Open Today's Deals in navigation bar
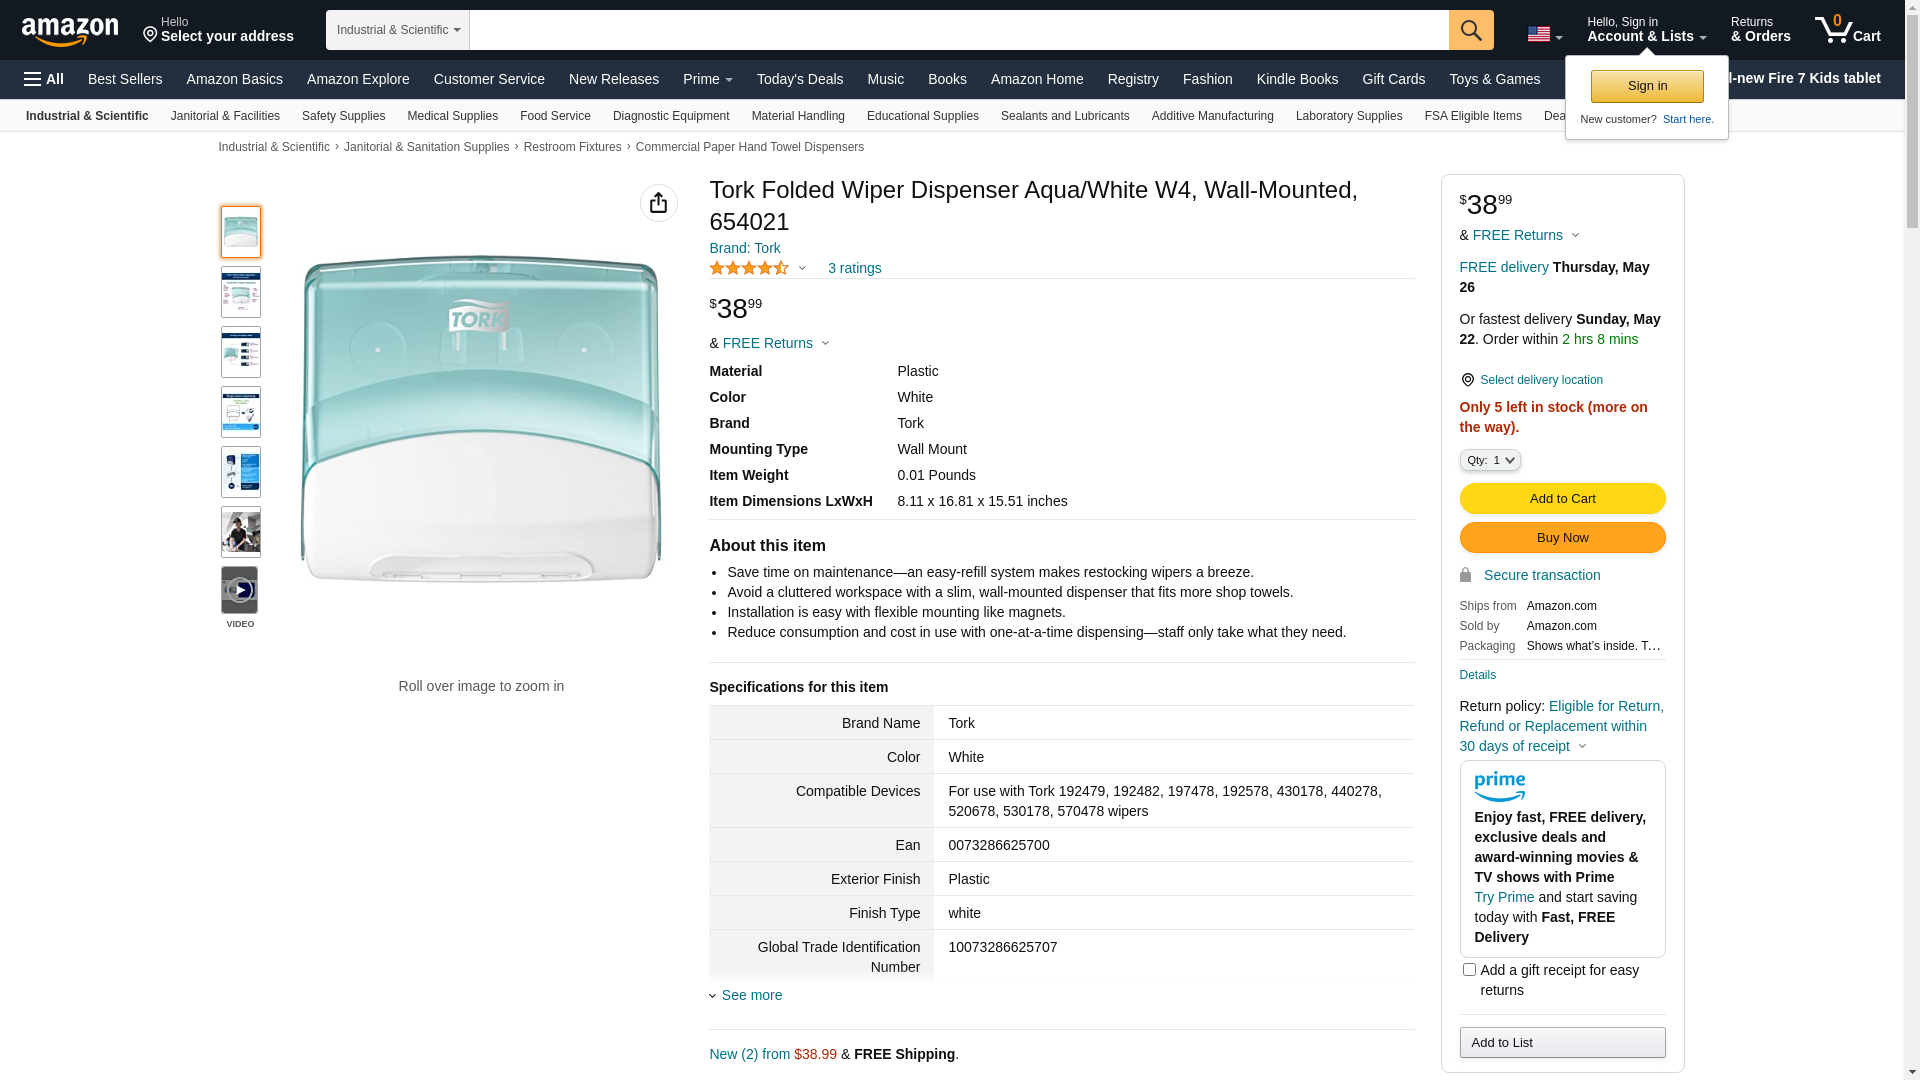 799,79
